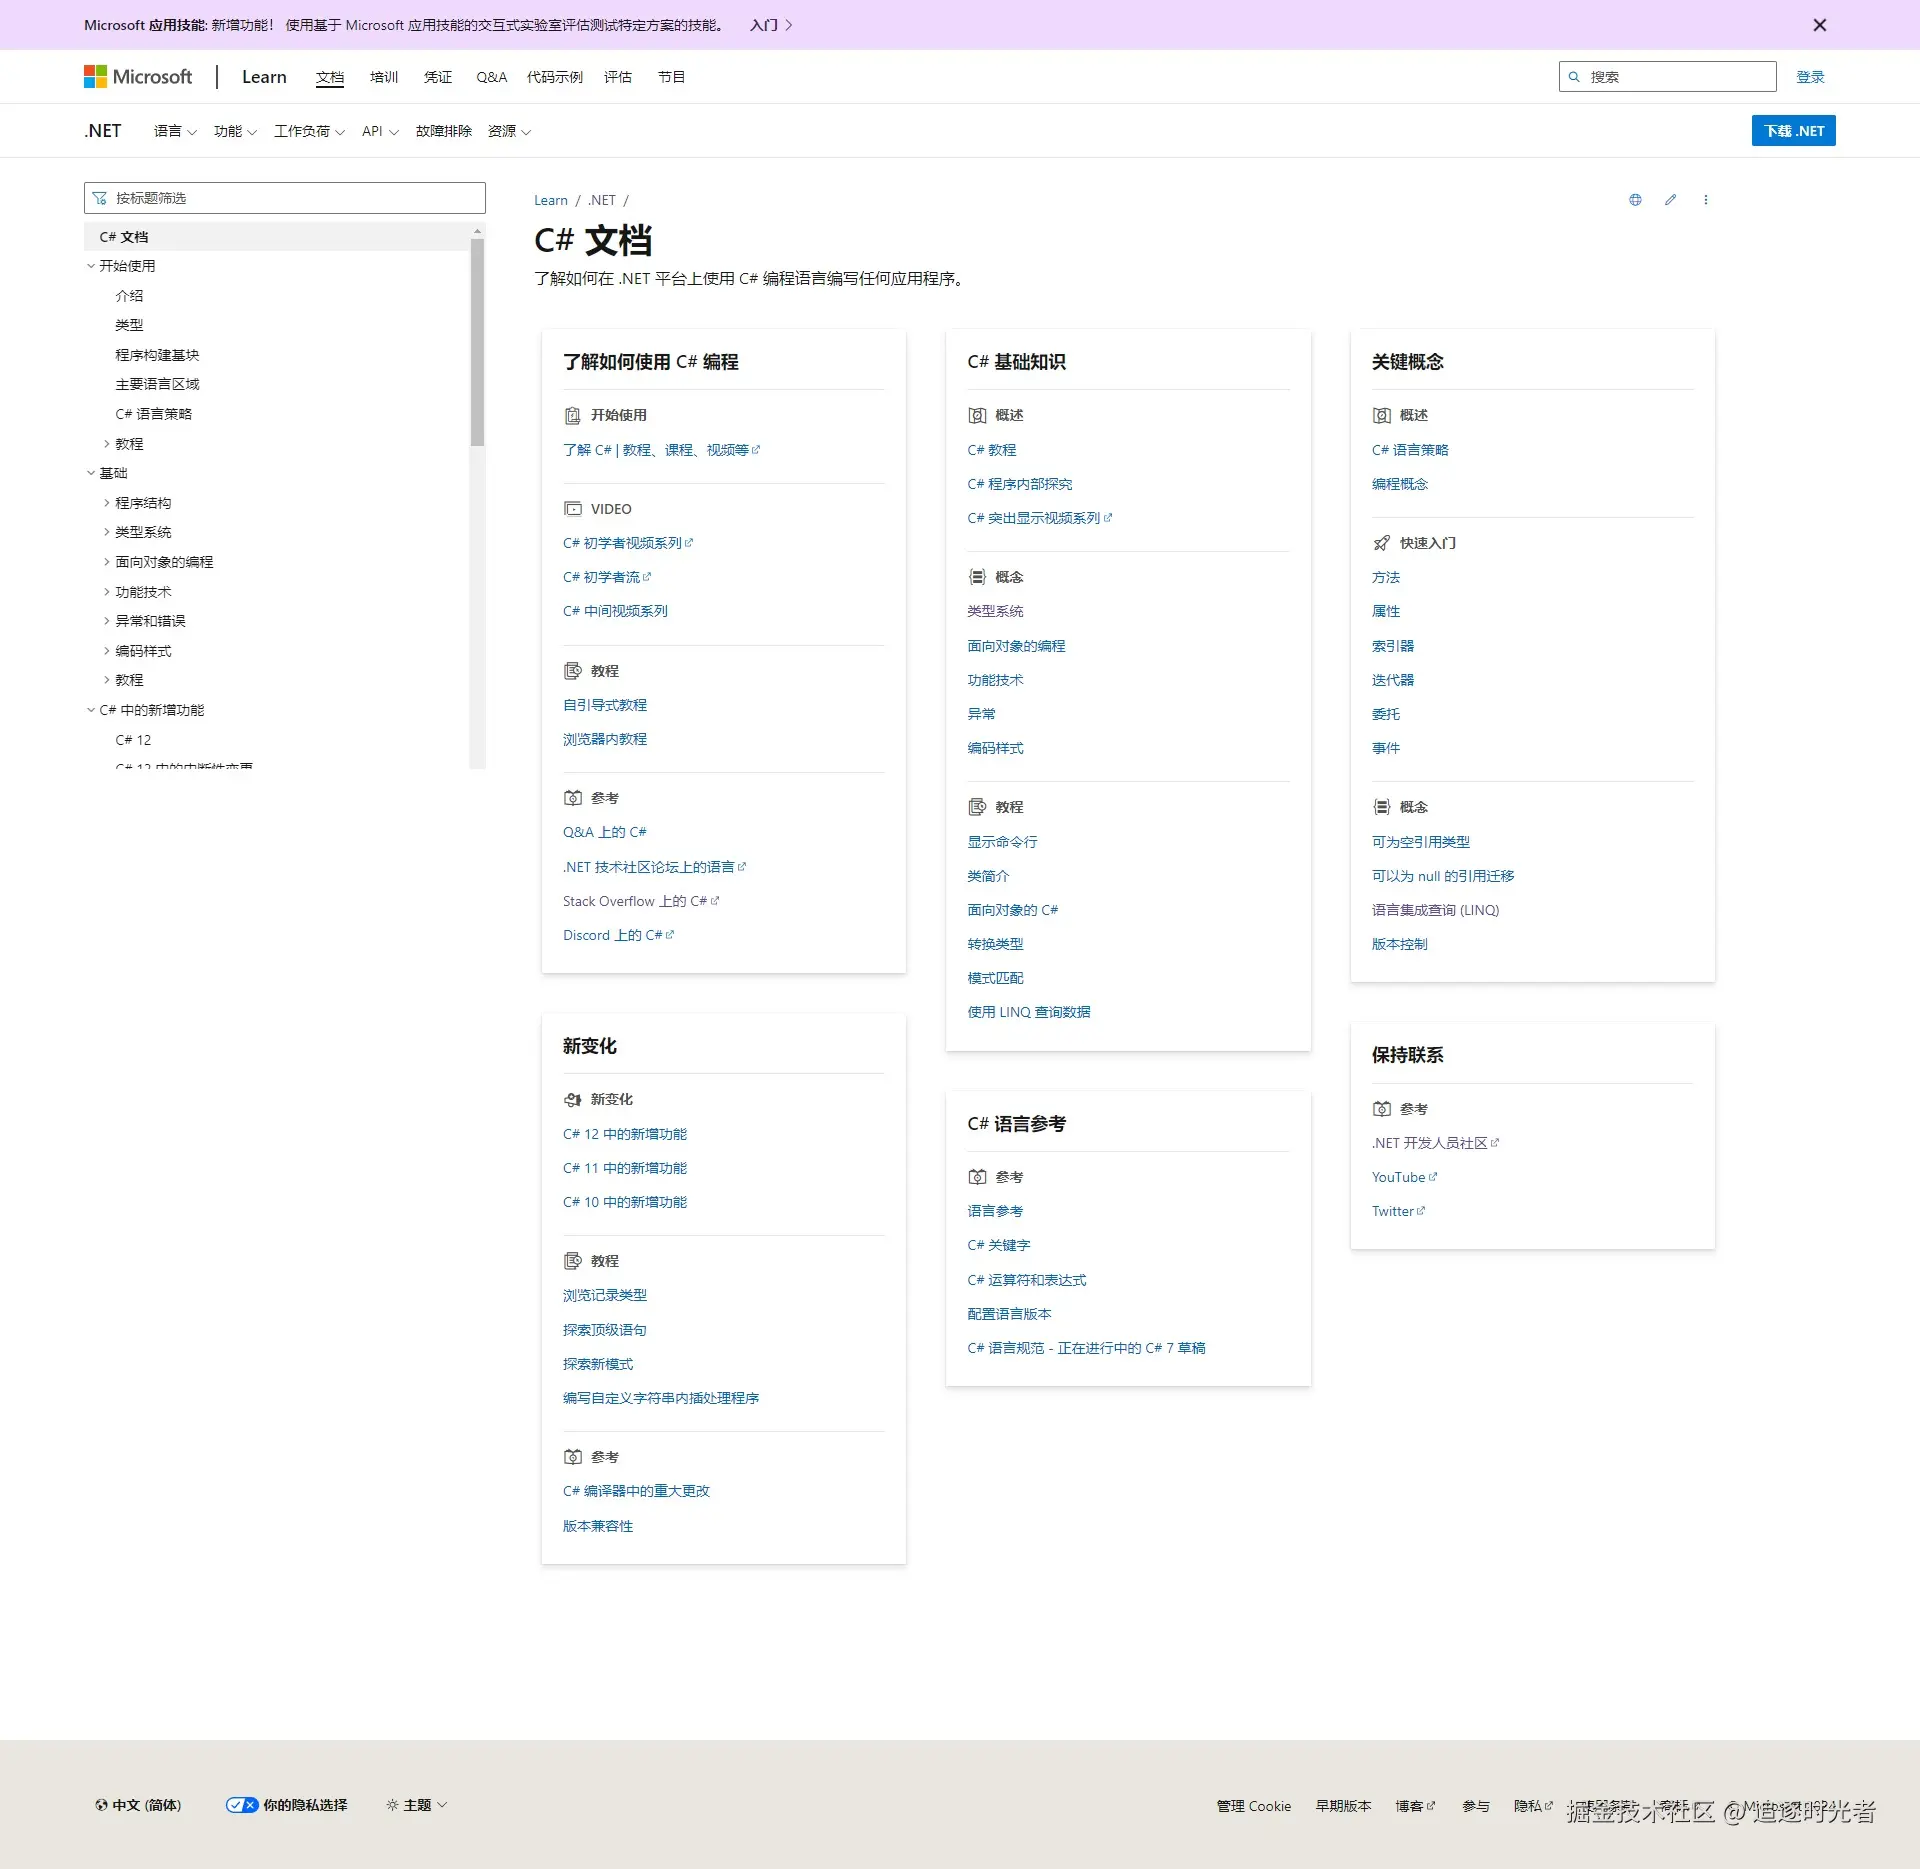Screen dimensions: 1920x1869
Task: Toggle 你的隐私选择 privacy choices switch
Action: (x=242, y=1805)
